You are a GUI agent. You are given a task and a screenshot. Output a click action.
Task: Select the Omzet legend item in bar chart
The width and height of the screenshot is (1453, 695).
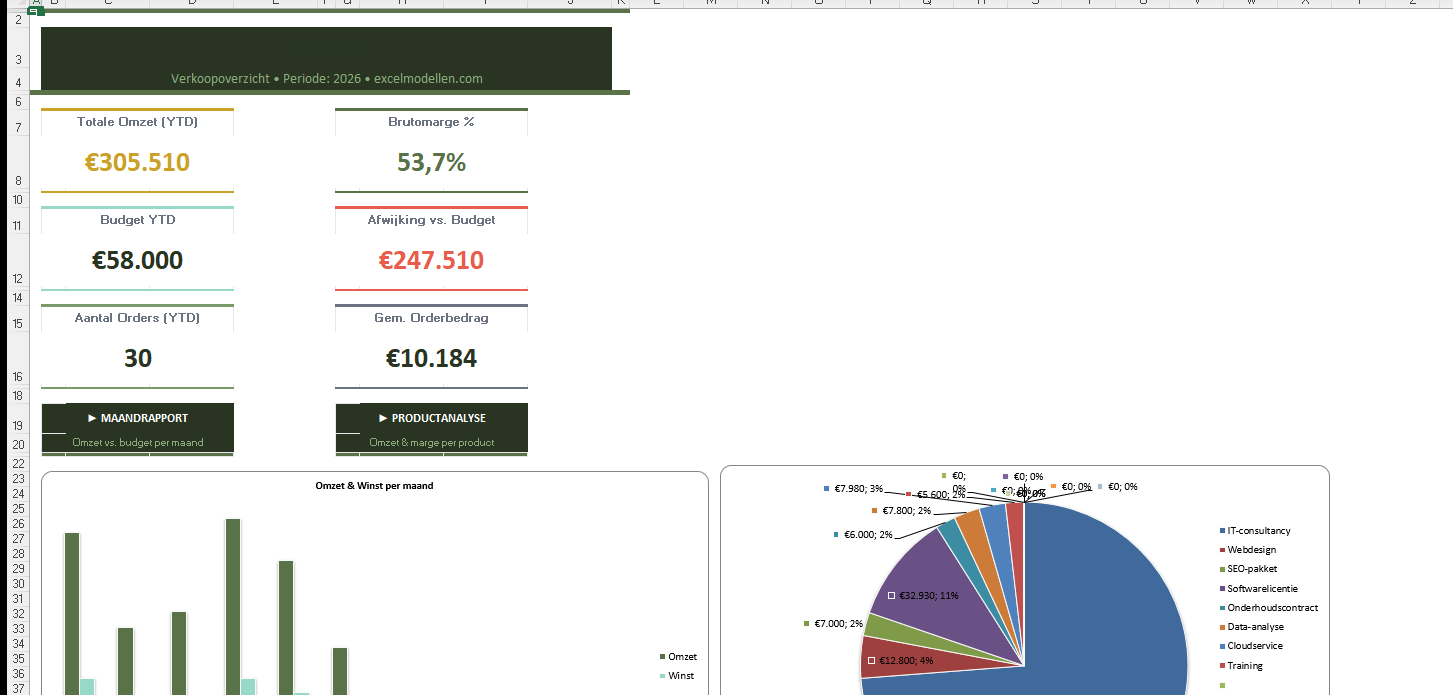point(682,657)
